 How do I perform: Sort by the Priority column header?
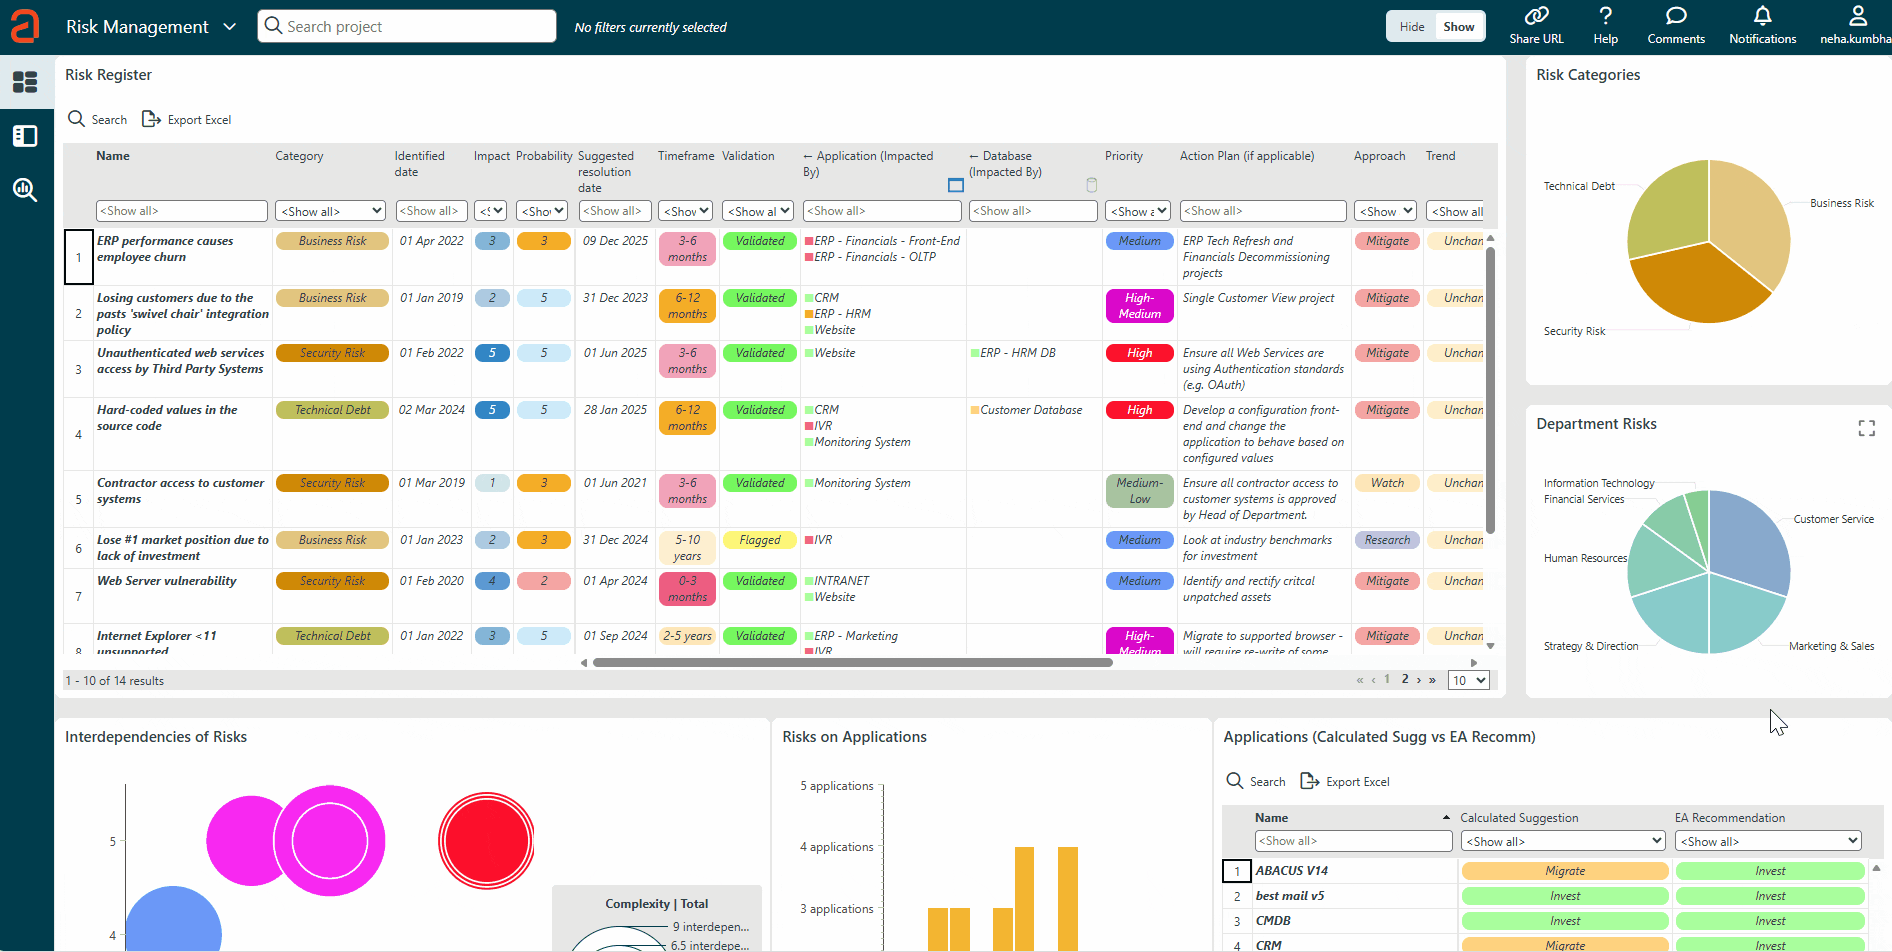click(x=1123, y=156)
